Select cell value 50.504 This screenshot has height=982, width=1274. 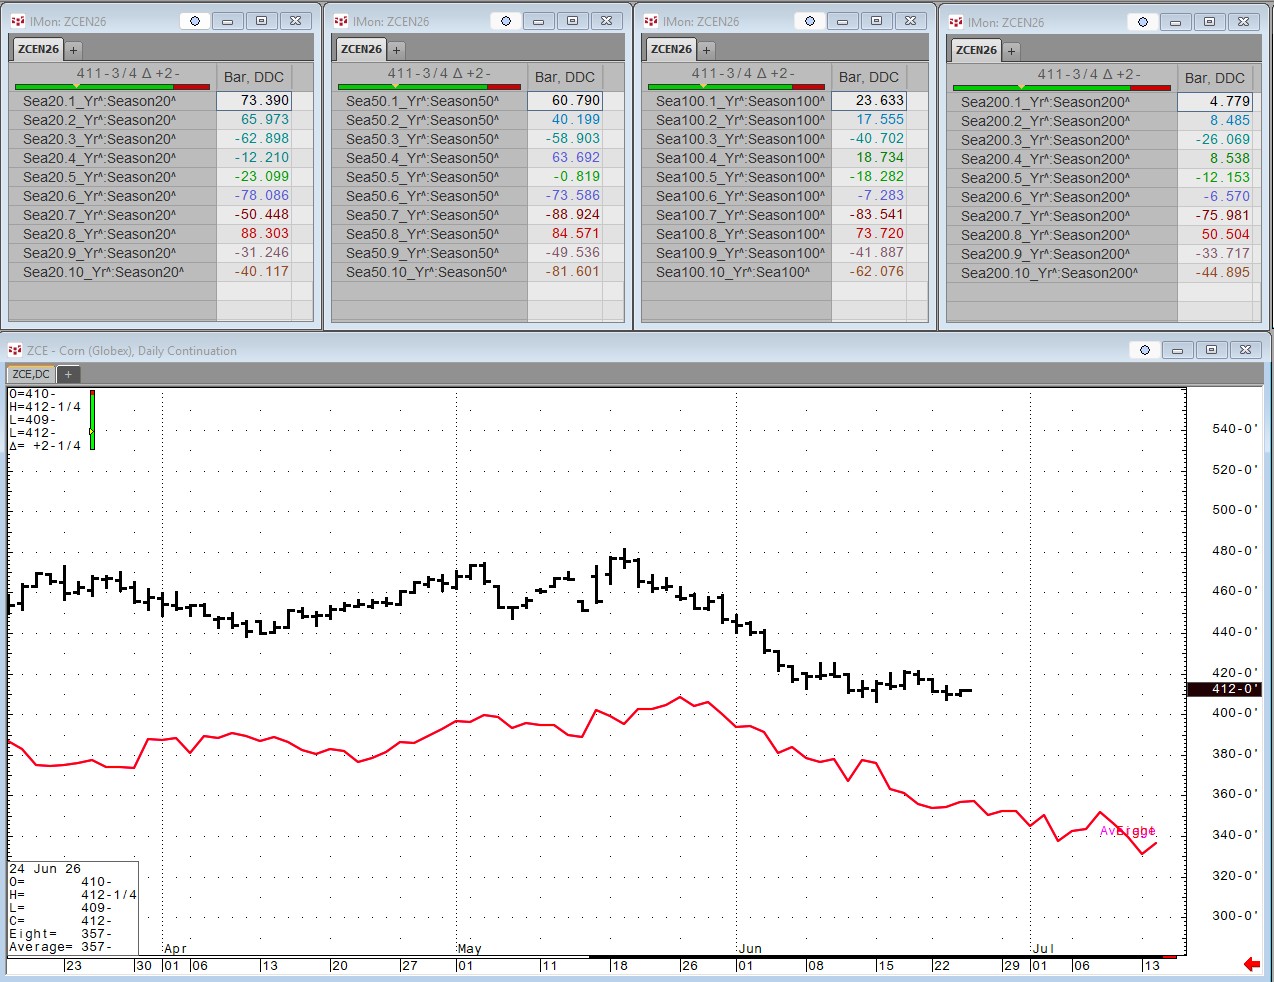pyautogui.click(x=1215, y=235)
